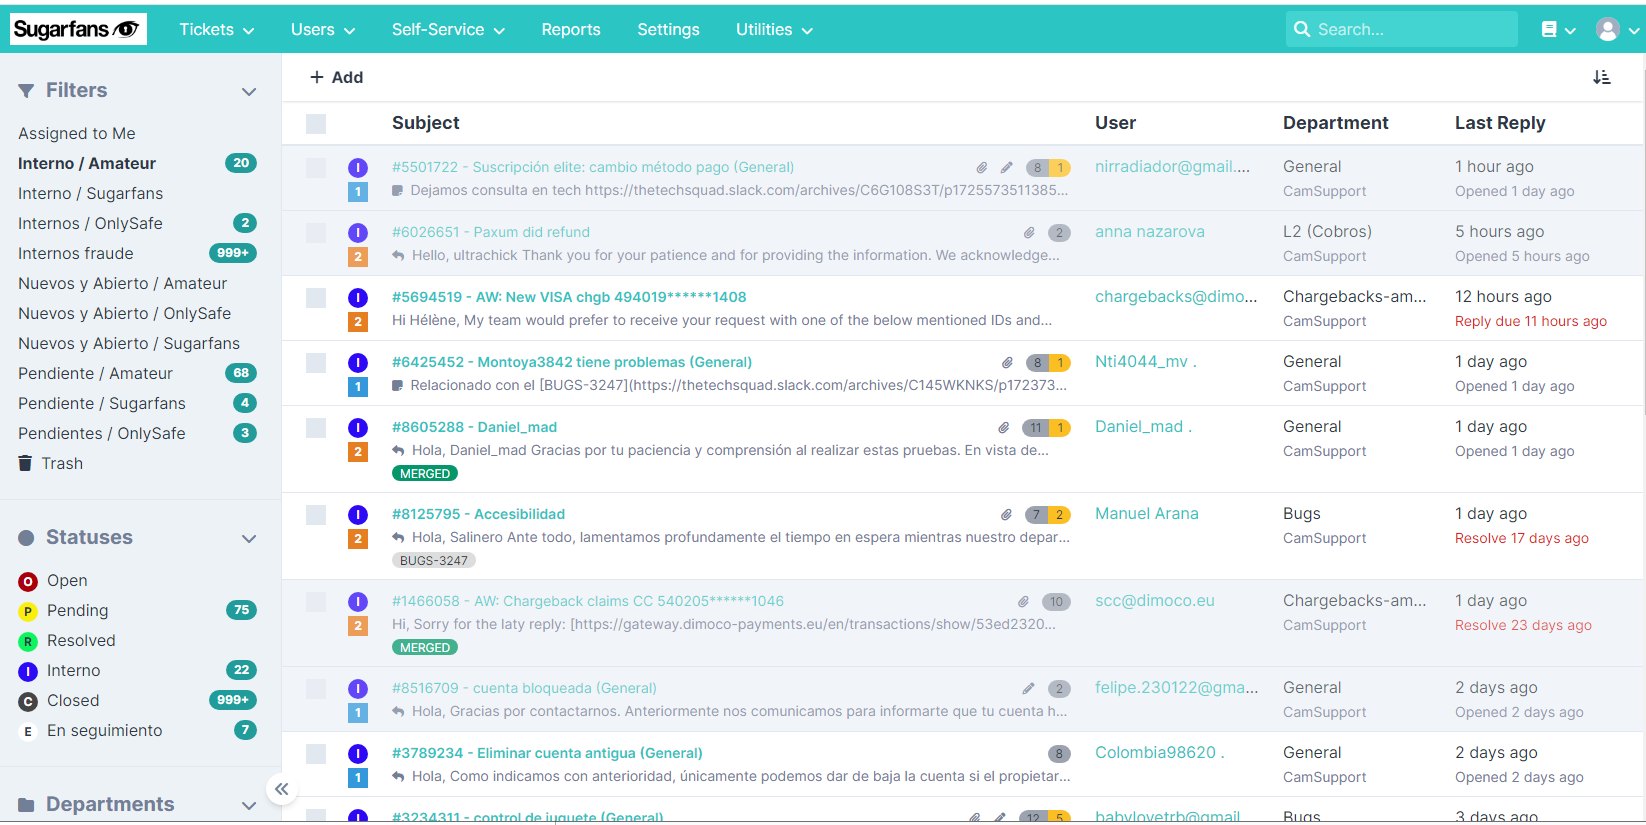
Task: Click paperclip icon on ticket #1466058
Action: click(x=1023, y=602)
